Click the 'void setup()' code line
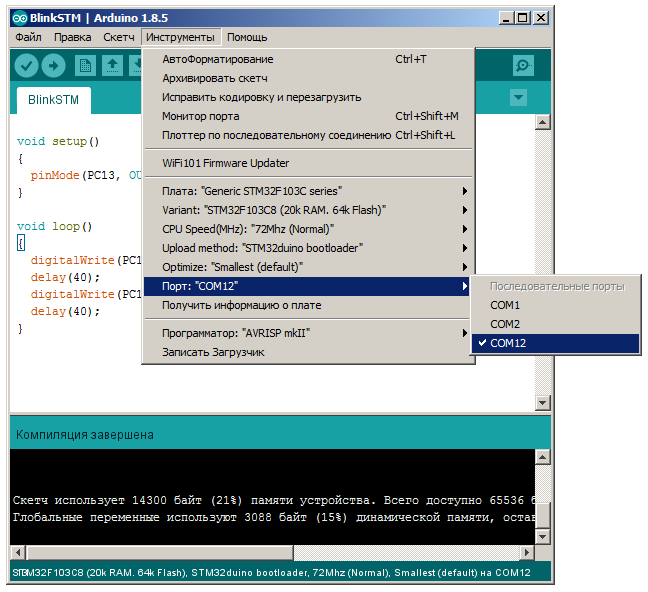The height and width of the screenshot is (592, 648). [x=58, y=141]
